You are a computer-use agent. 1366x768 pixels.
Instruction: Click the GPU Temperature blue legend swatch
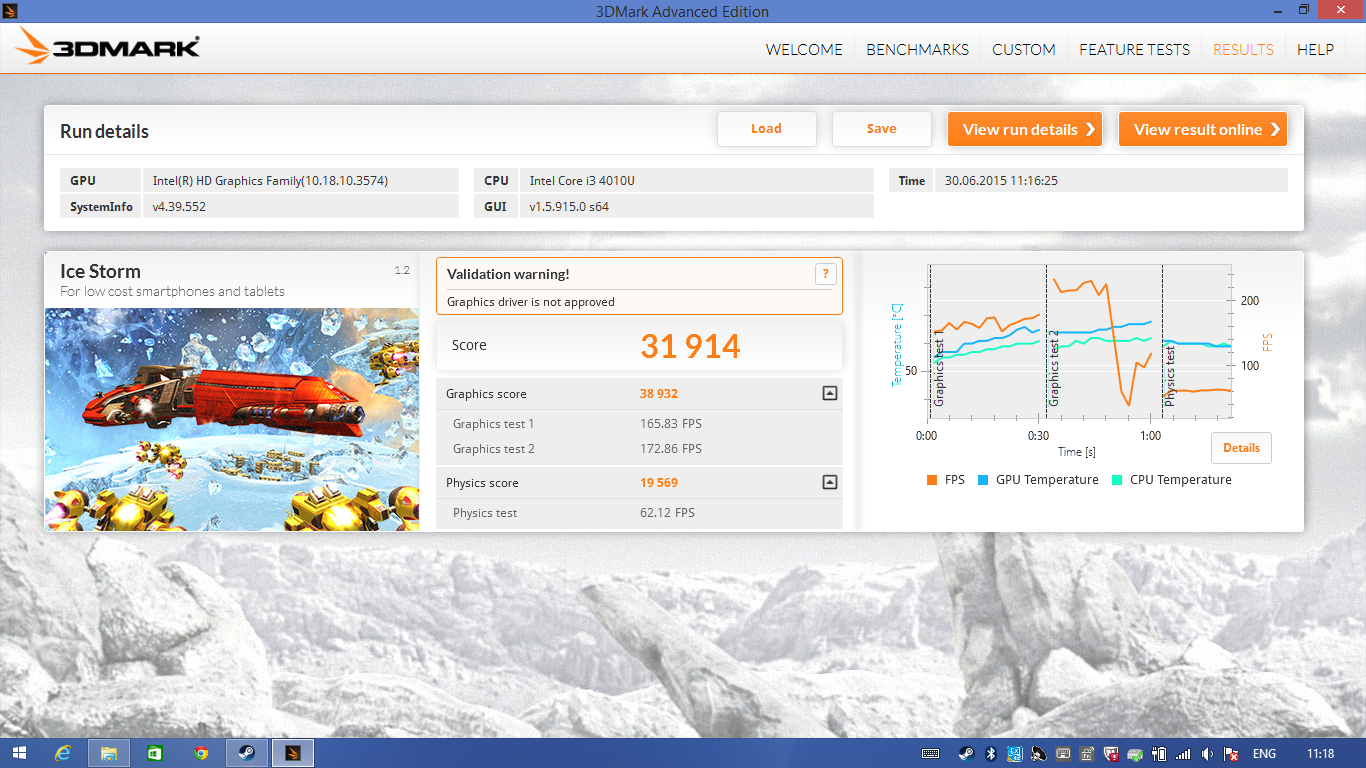pos(983,480)
